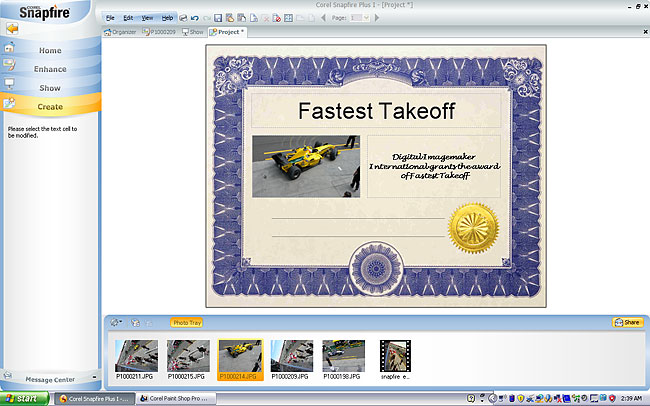Open the File menu

coord(110,18)
